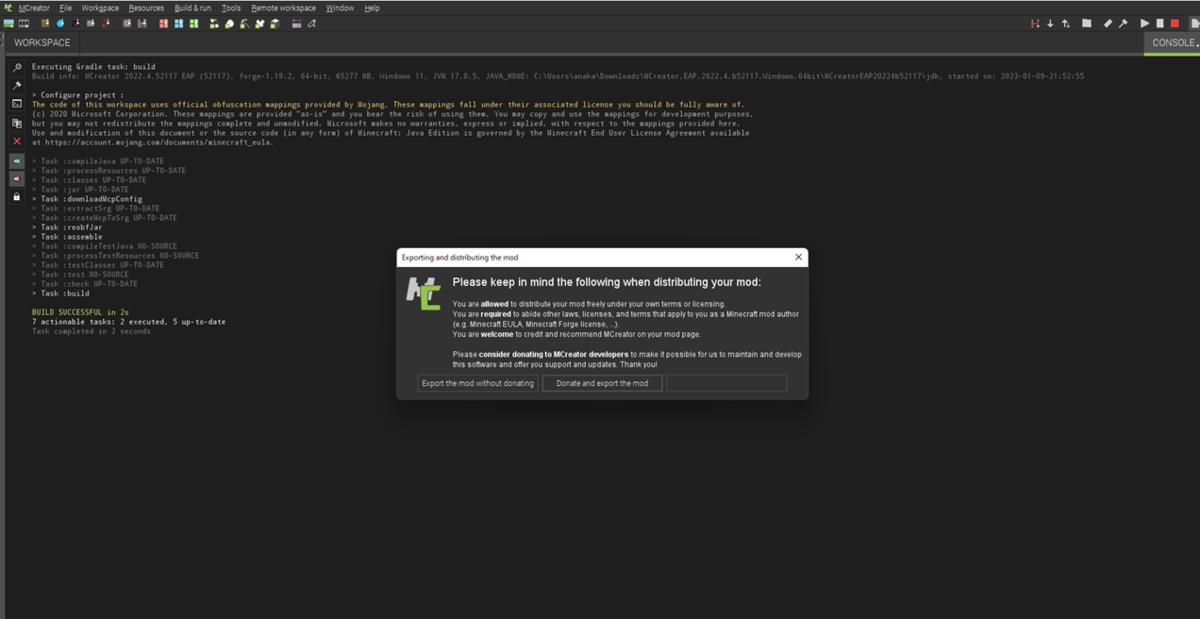Image resolution: width=1200 pixels, height=619 pixels.
Task: Click the grass block texture toolbar icon
Action: click(x=45, y=23)
